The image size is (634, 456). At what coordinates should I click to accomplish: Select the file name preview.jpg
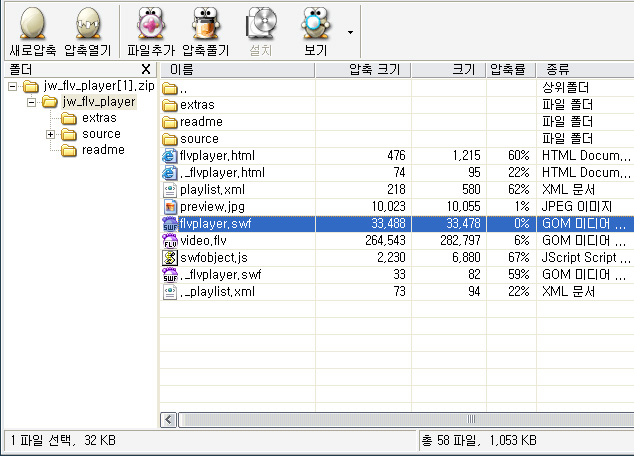point(213,207)
